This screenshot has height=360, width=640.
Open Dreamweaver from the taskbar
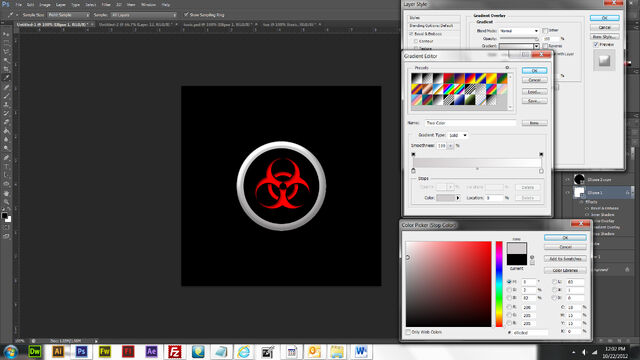[x=35, y=351]
